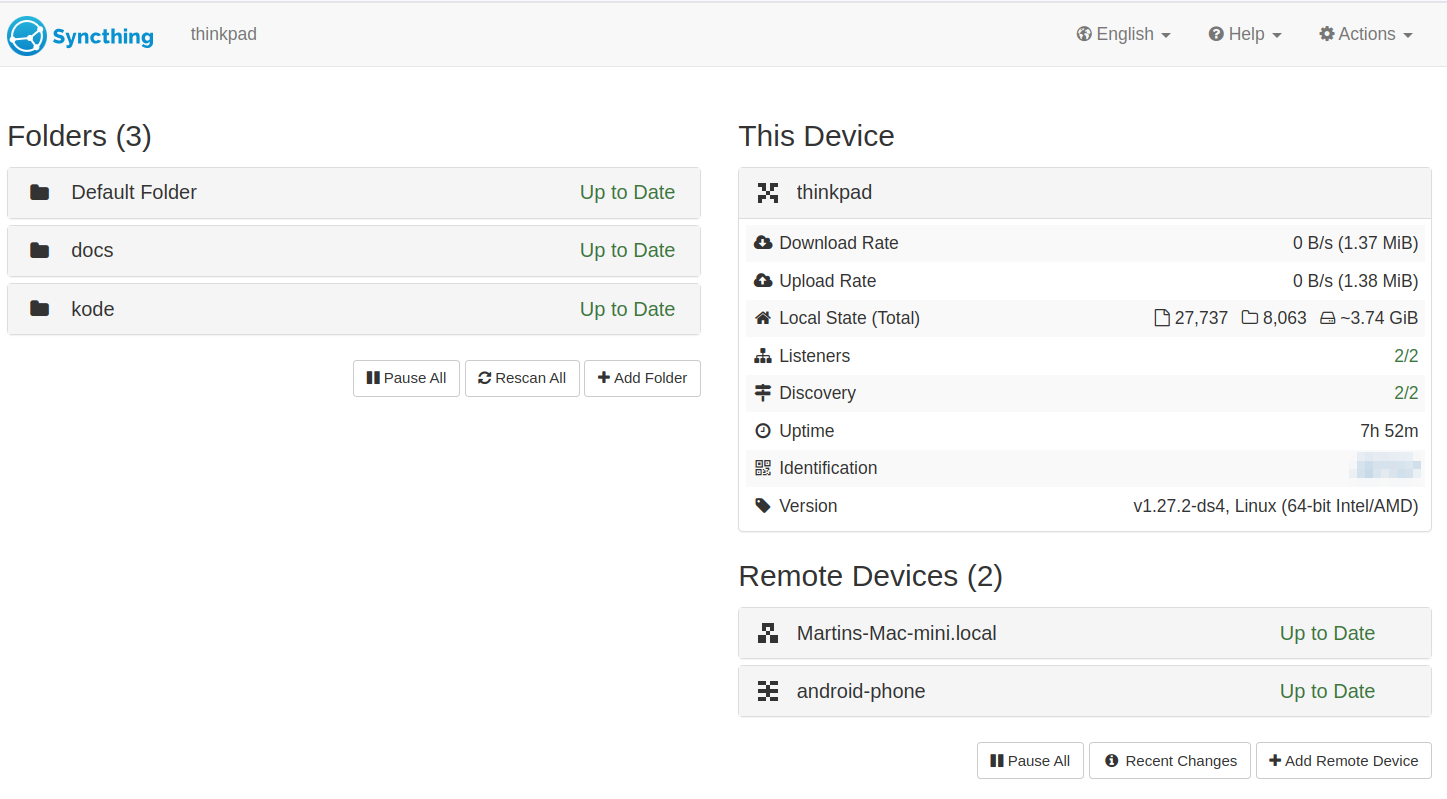Click the 27,737 files count
The image size is (1447, 799).
tap(1201, 318)
